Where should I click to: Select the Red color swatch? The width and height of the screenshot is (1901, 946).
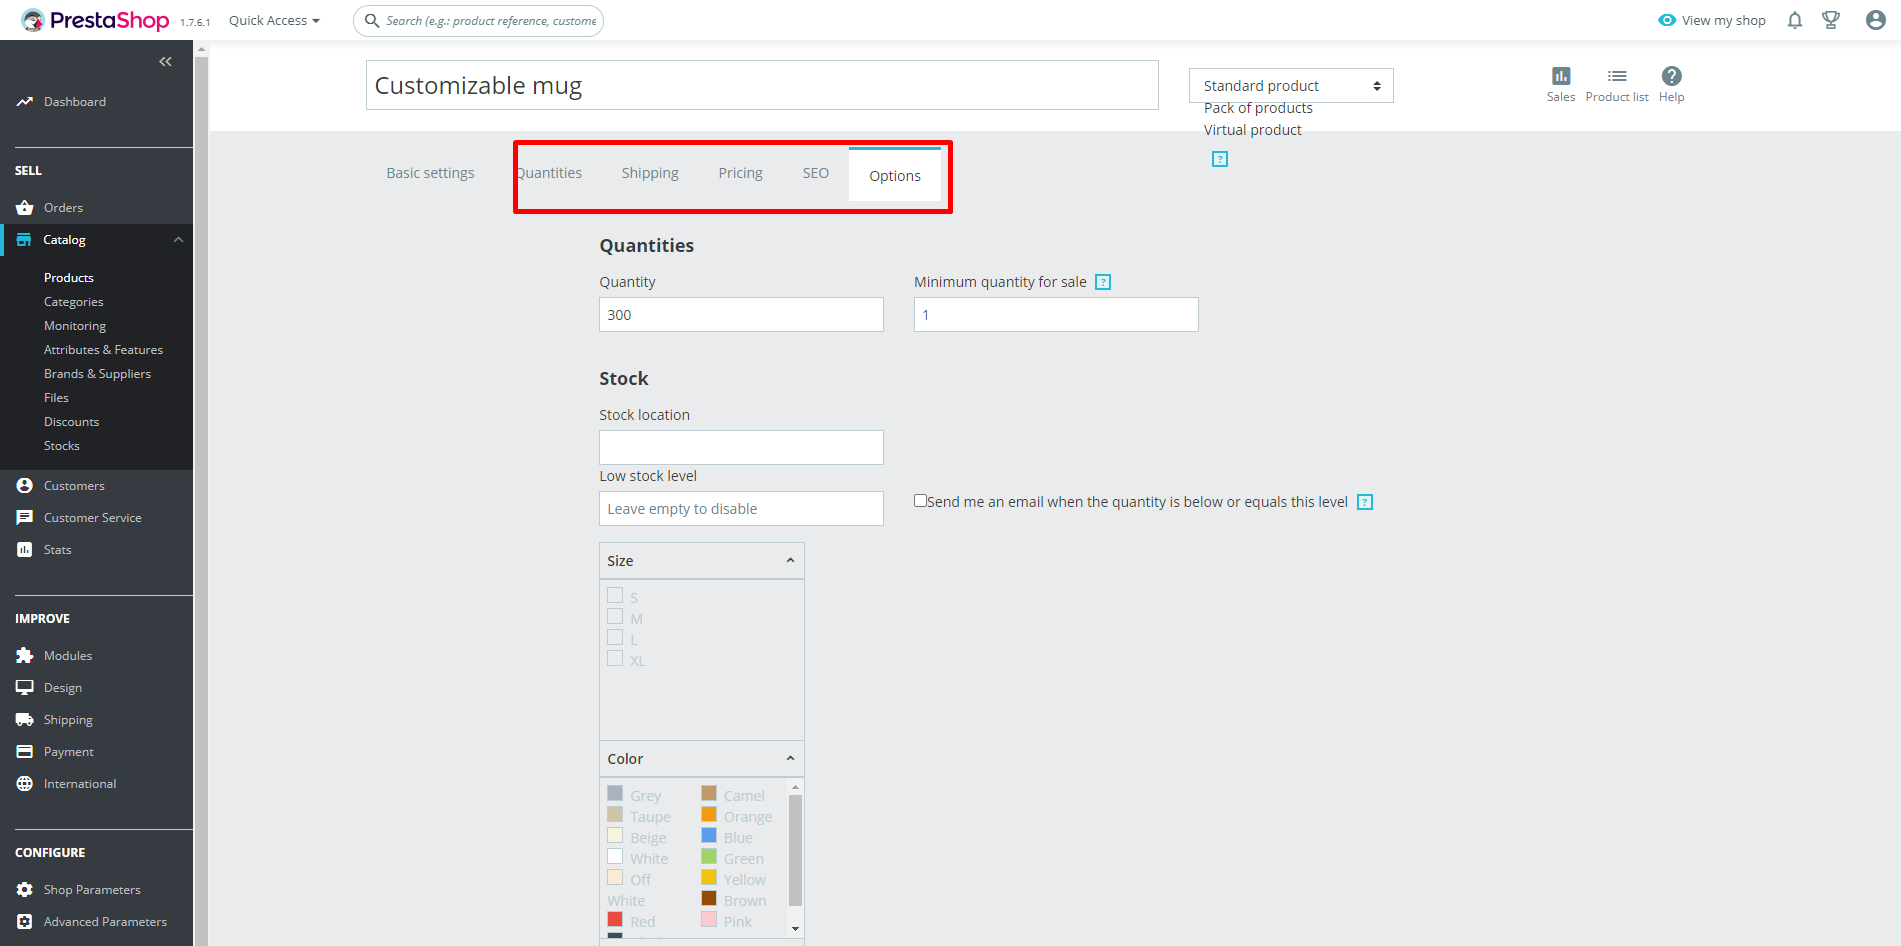[x=615, y=919]
